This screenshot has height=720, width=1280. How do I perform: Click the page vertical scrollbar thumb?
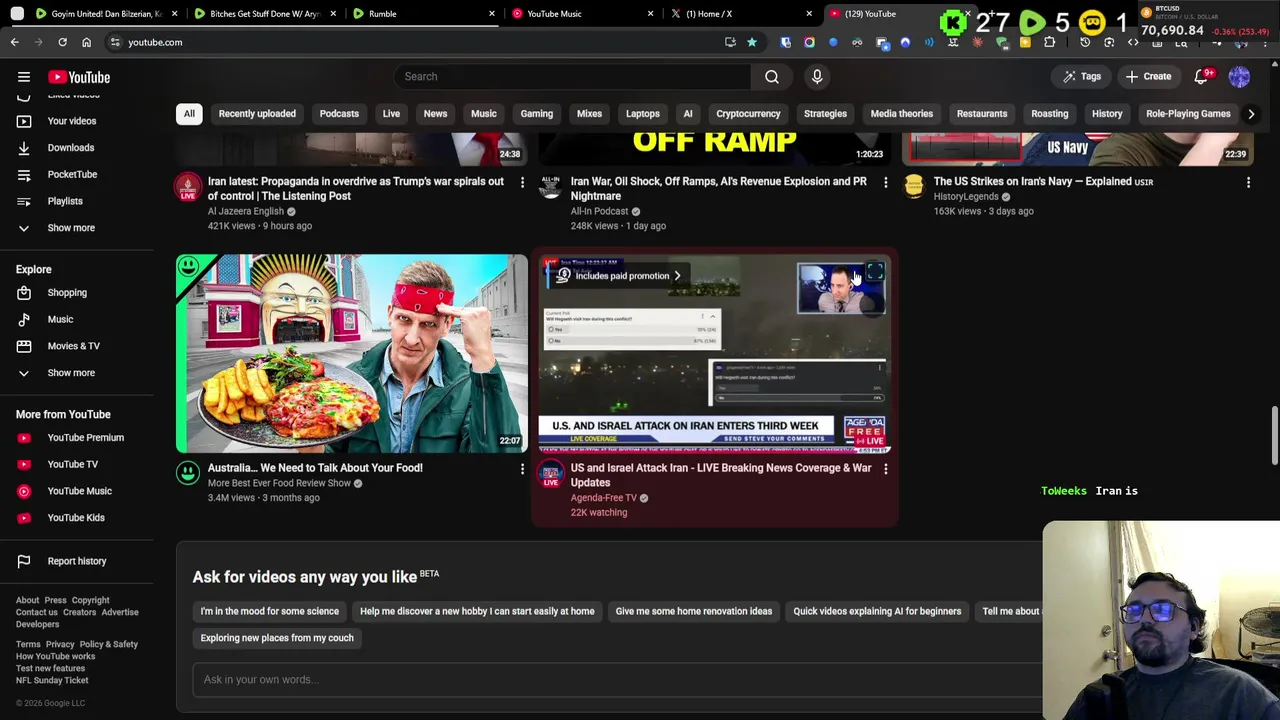point(1274,436)
